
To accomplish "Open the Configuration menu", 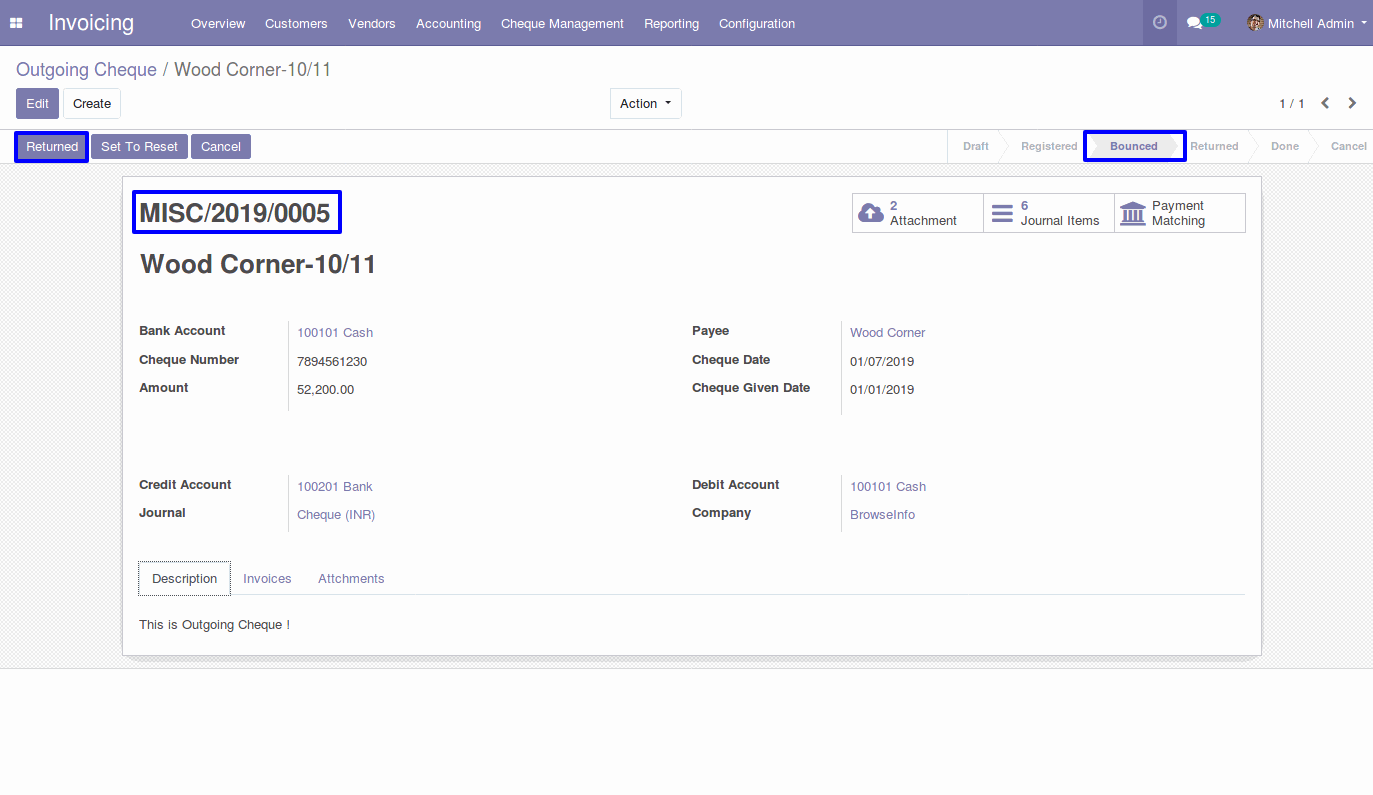I will [757, 23].
